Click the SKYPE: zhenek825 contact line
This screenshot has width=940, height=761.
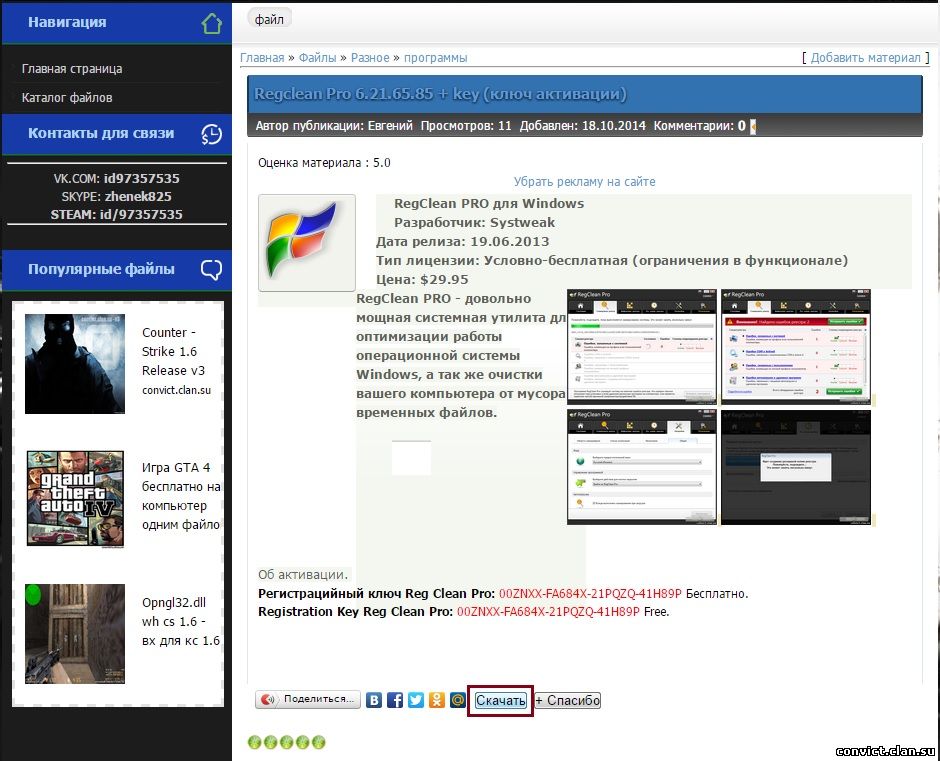point(116,197)
